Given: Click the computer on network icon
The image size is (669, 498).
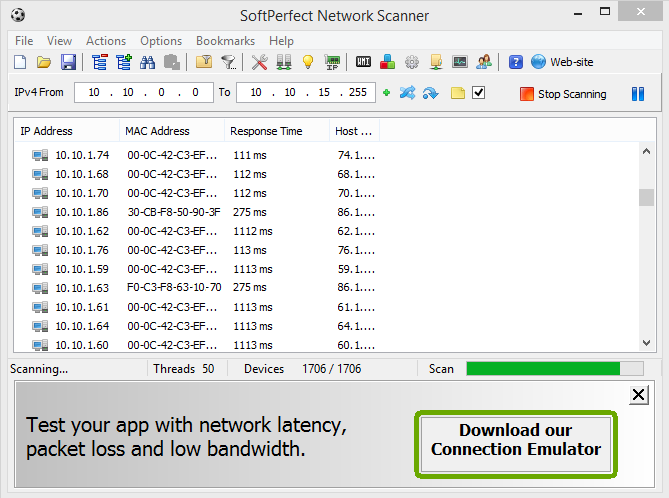Looking at the screenshot, I should coord(436,62).
